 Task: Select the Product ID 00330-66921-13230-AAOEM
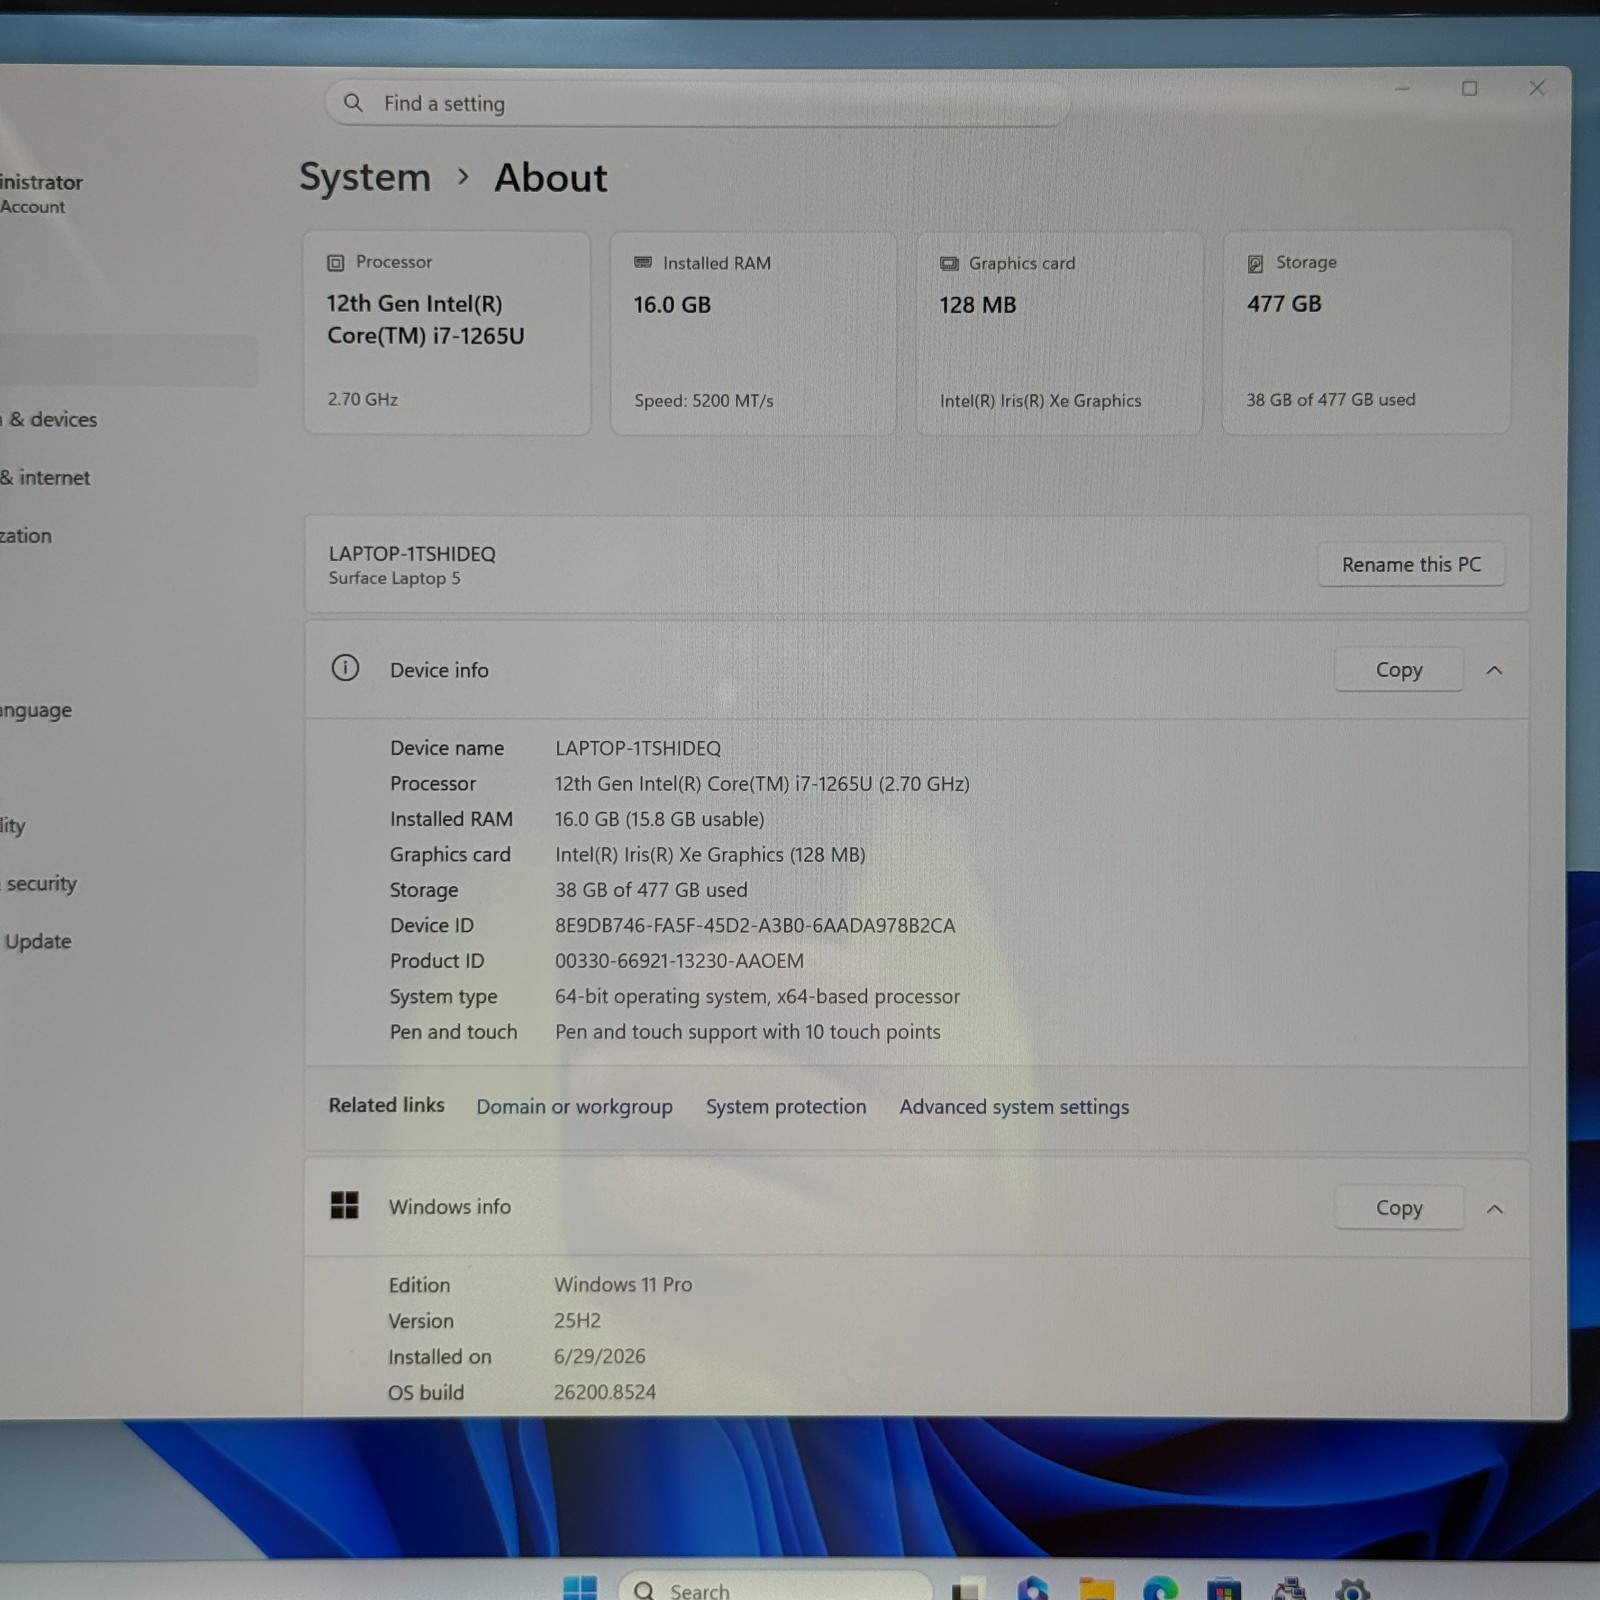coord(679,961)
